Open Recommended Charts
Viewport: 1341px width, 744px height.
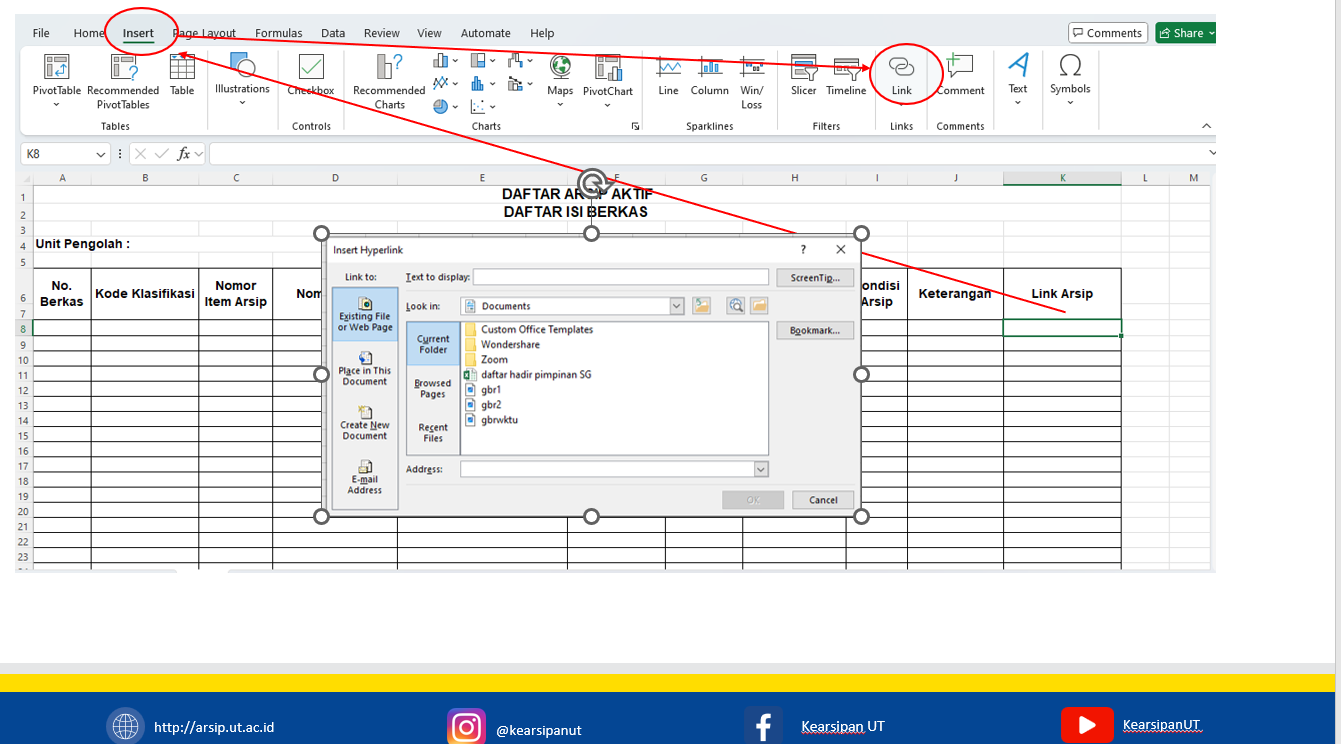pos(389,68)
